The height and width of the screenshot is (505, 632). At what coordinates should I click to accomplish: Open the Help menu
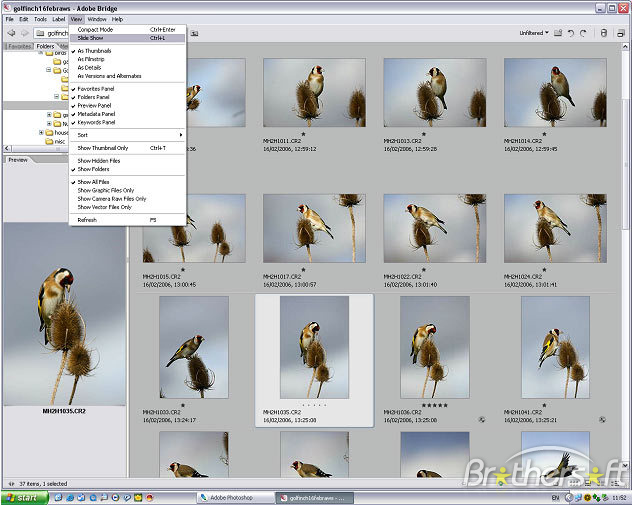tap(117, 19)
